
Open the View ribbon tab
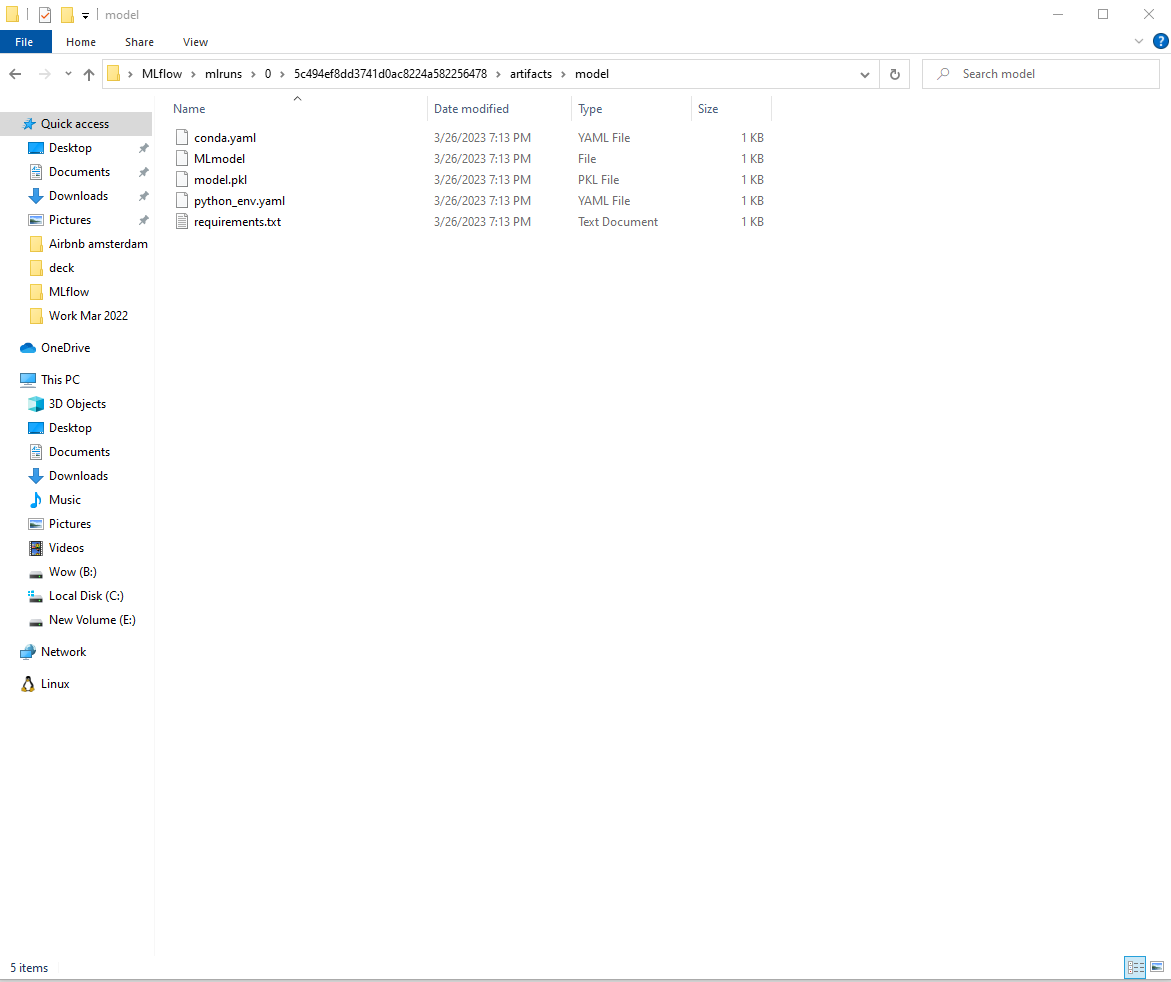195,42
